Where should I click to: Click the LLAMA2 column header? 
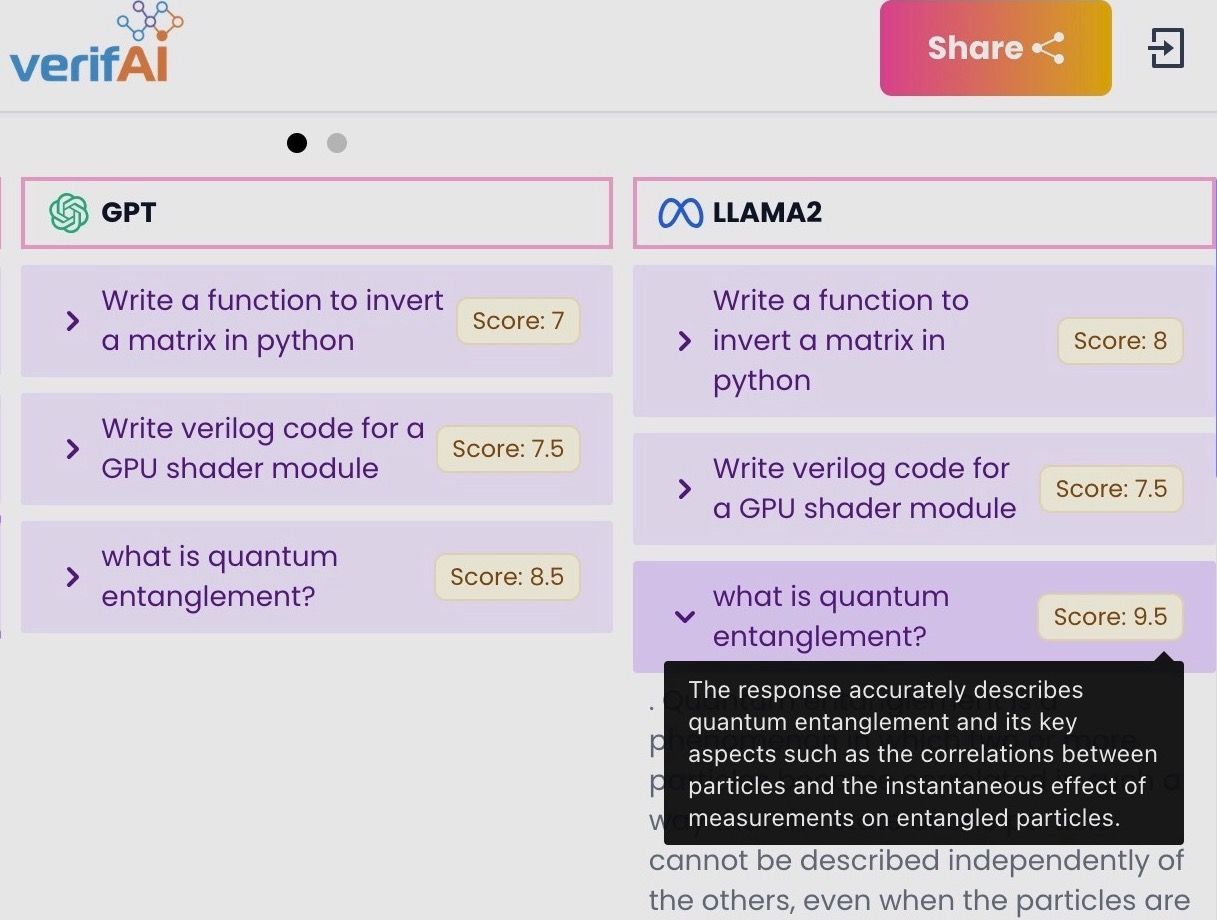[924, 213]
